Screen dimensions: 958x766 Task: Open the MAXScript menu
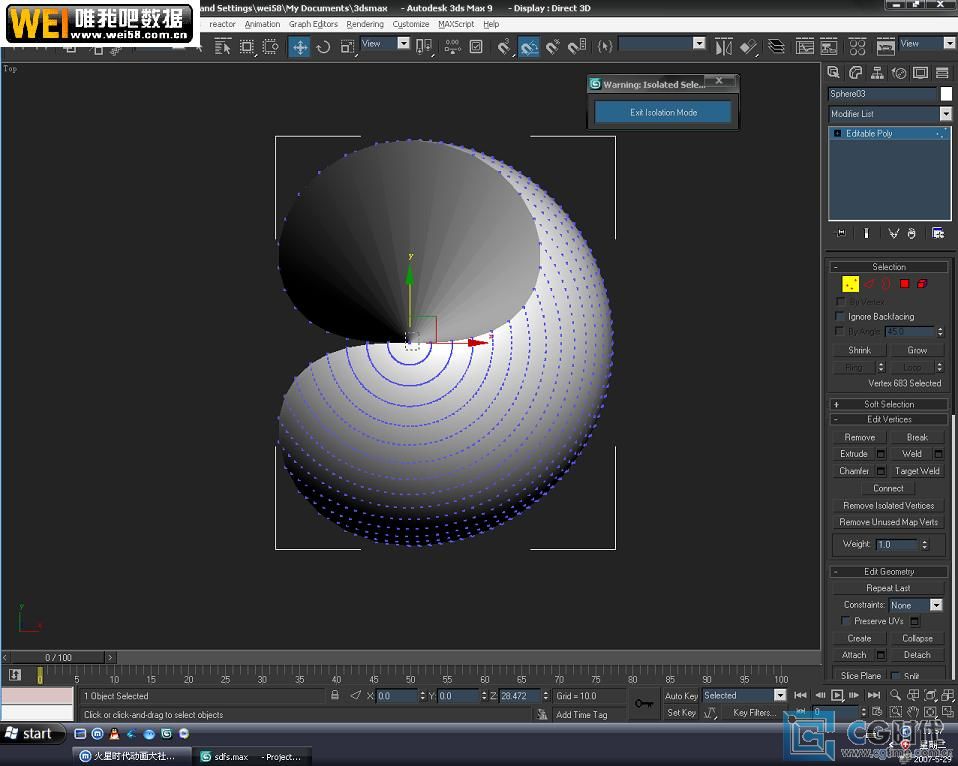pyautogui.click(x=456, y=24)
